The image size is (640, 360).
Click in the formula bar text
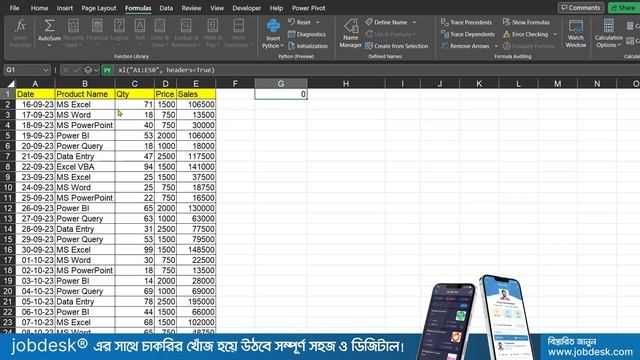pos(166,70)
